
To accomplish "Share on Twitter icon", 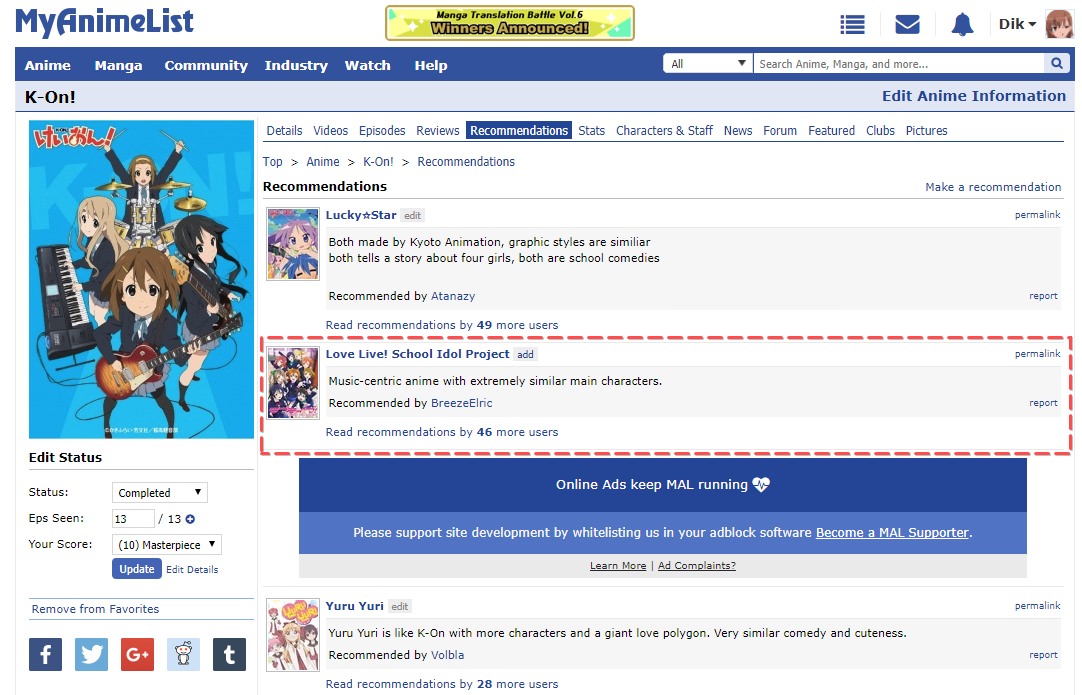I will click(91, 654).
